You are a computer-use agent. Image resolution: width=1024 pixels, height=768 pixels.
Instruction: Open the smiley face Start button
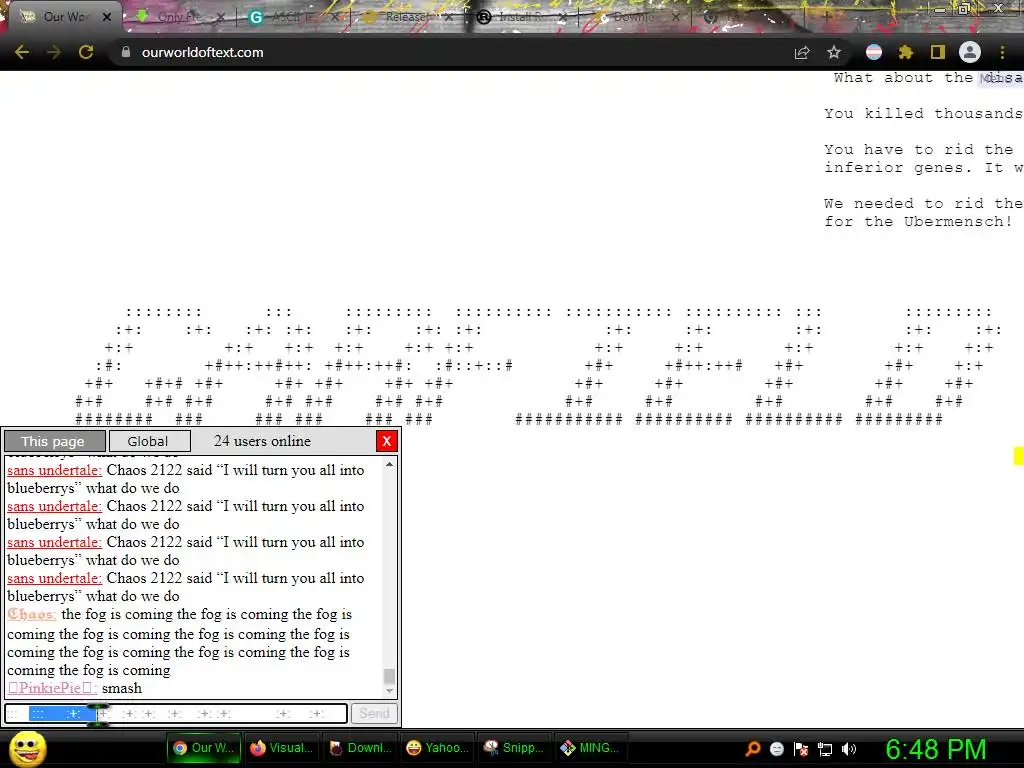click(27, 748)
